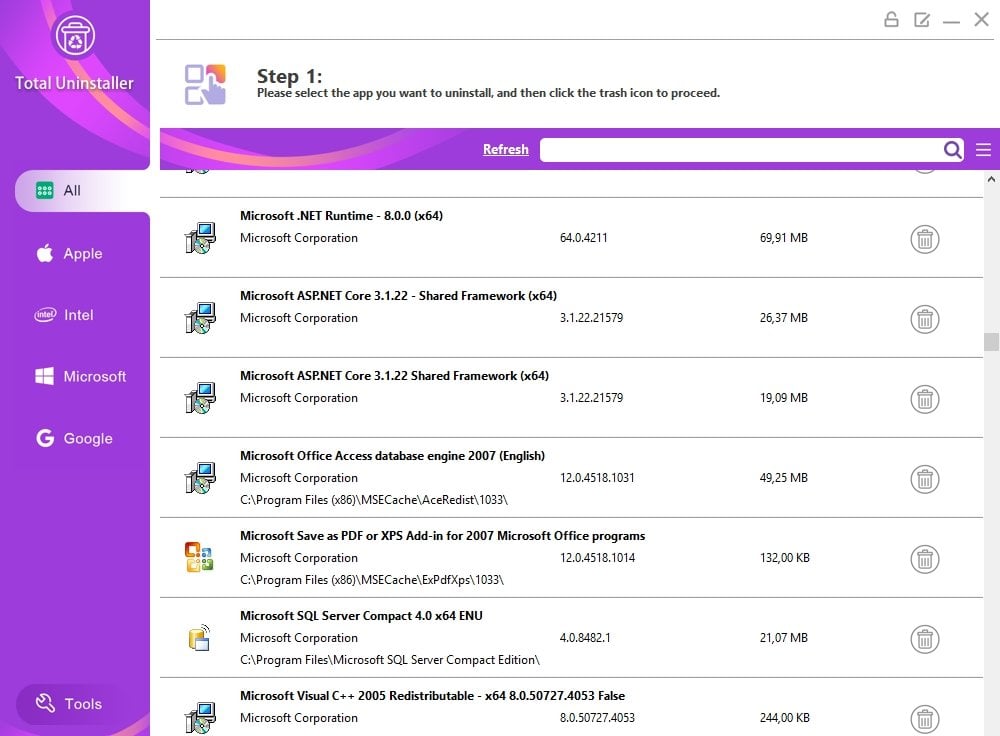Click the edit note icon in title bar
Image resolution: width=1000 pixels, height=736 pixels.
coord(922,19)
